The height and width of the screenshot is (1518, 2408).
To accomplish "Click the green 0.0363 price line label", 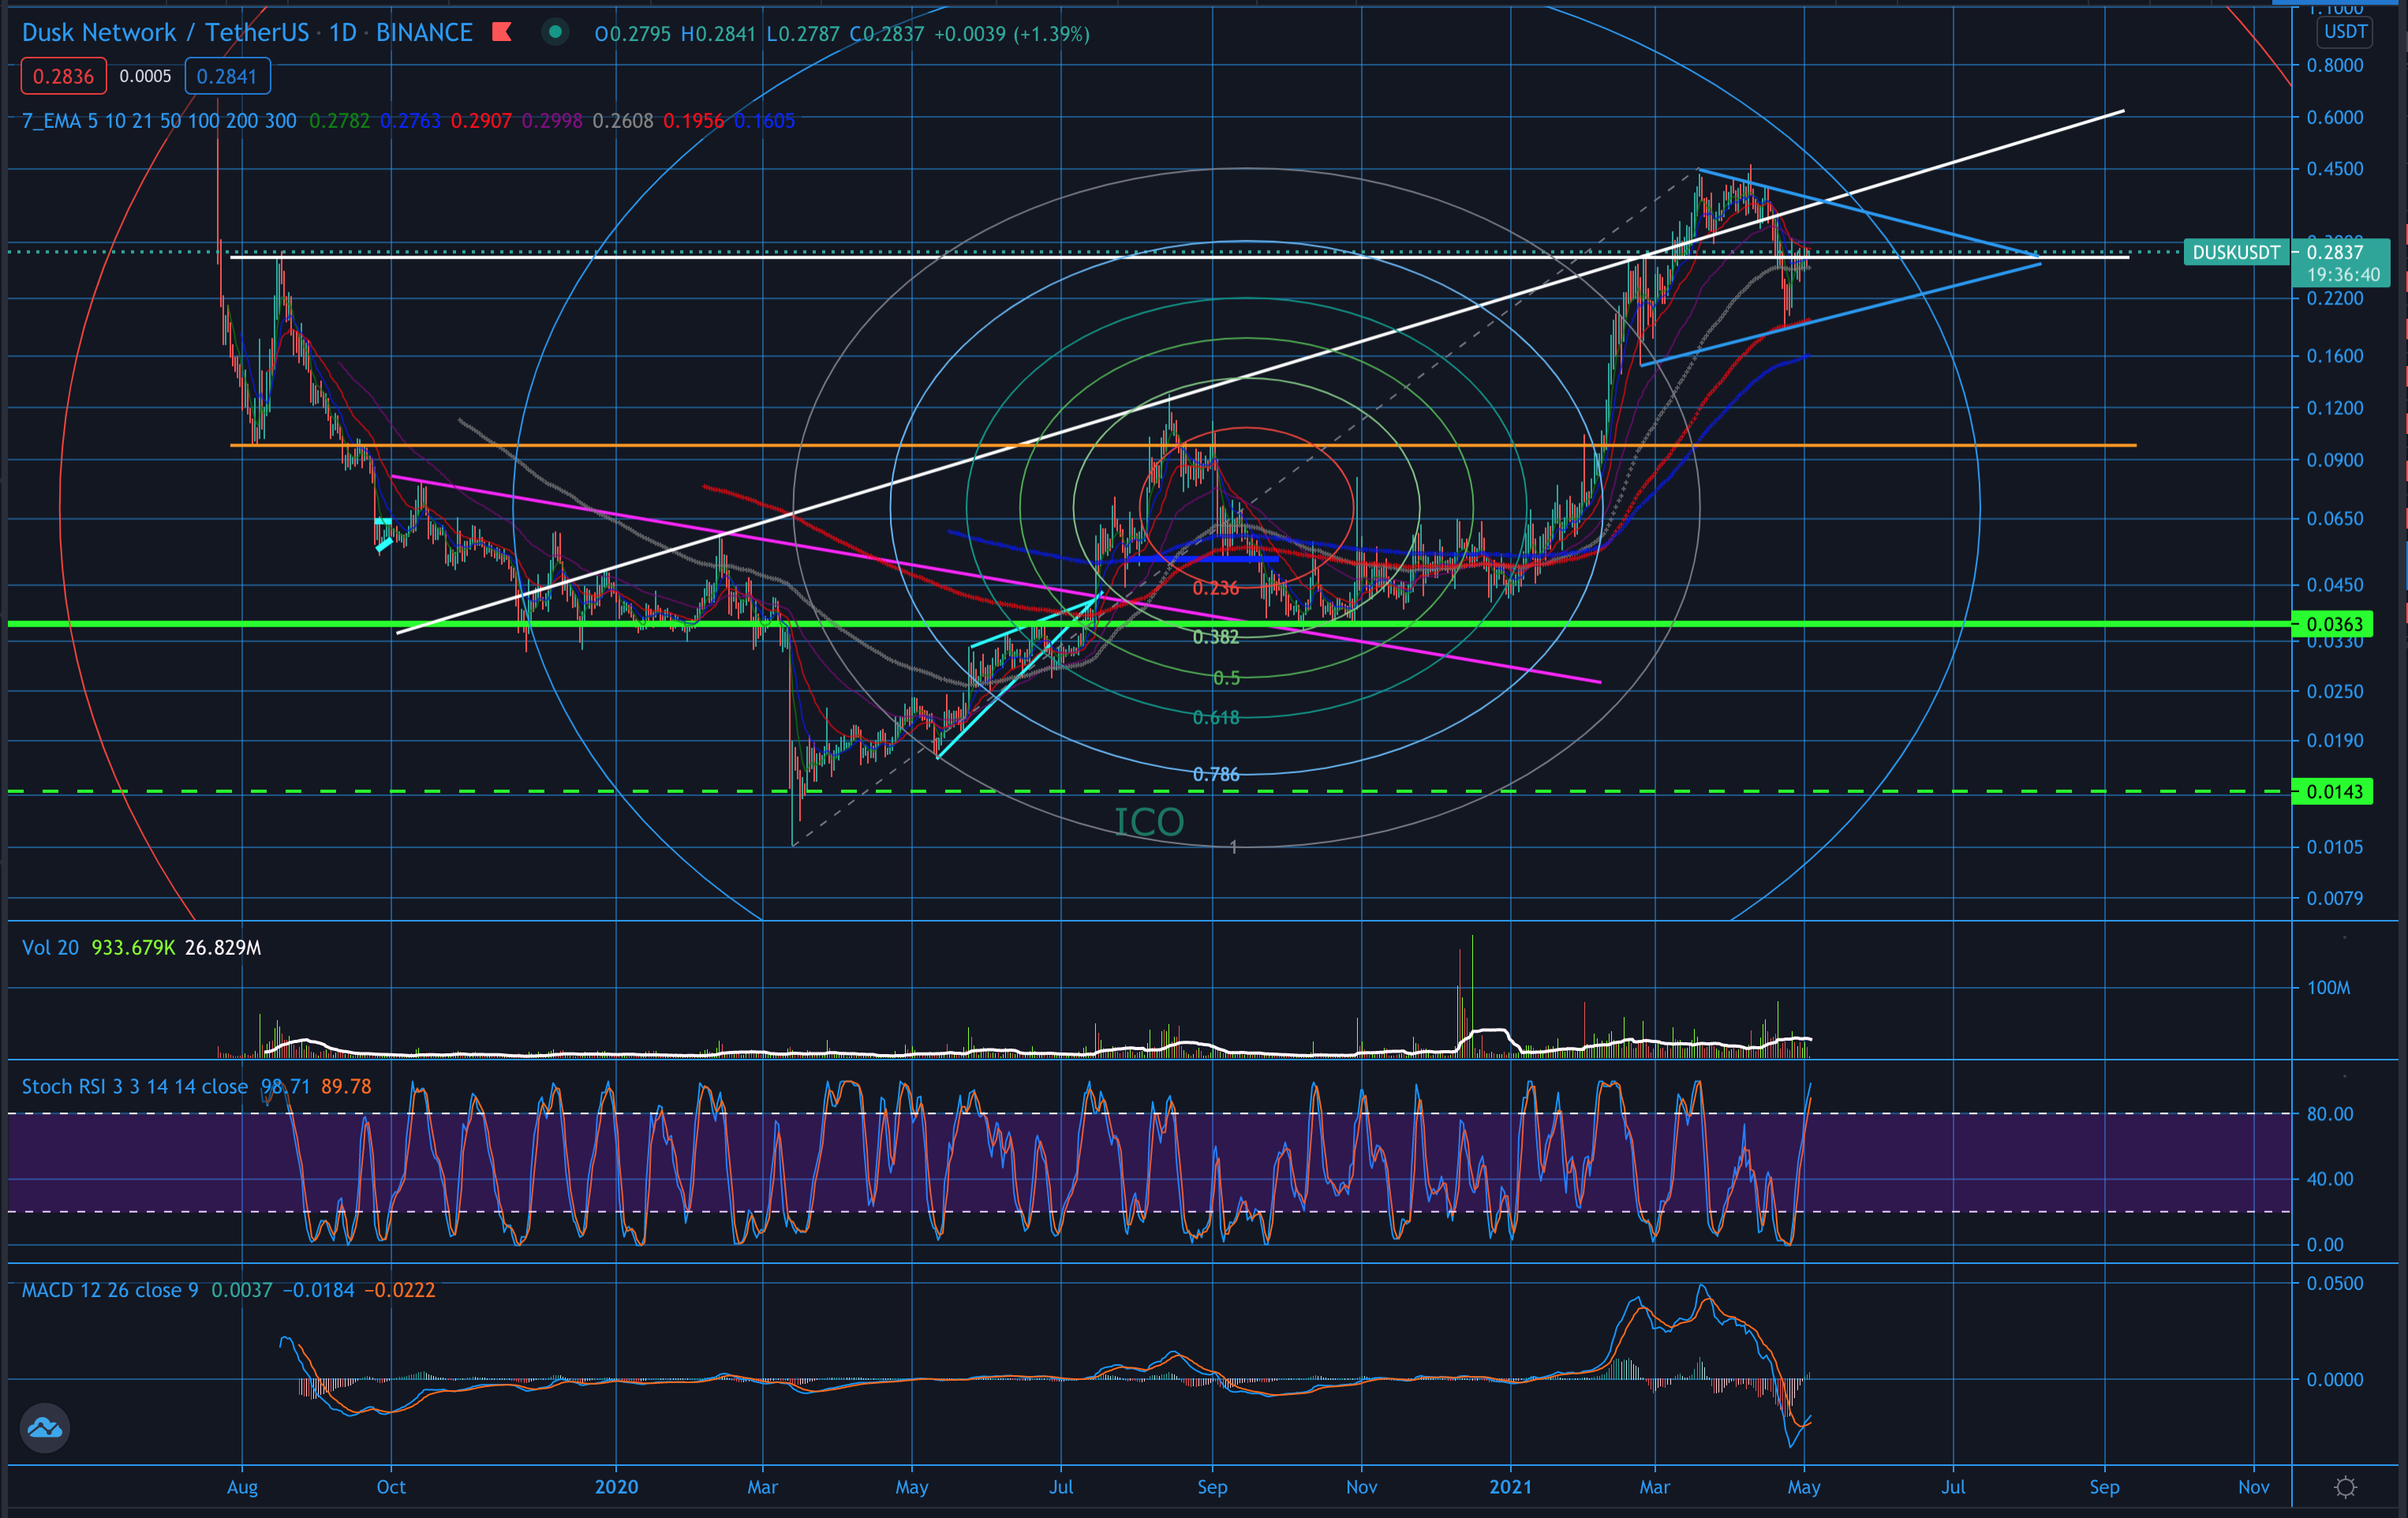I will tap(2333, 624).
